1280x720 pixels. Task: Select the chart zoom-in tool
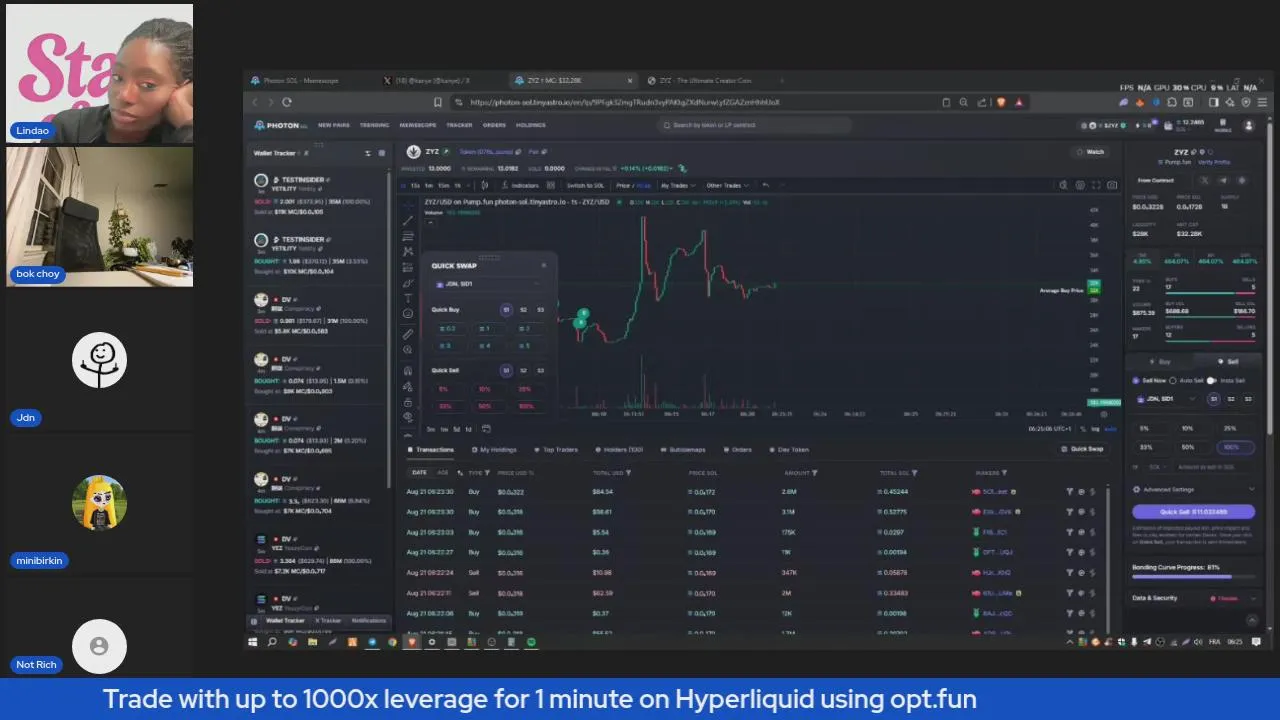(x=408, y=350)
